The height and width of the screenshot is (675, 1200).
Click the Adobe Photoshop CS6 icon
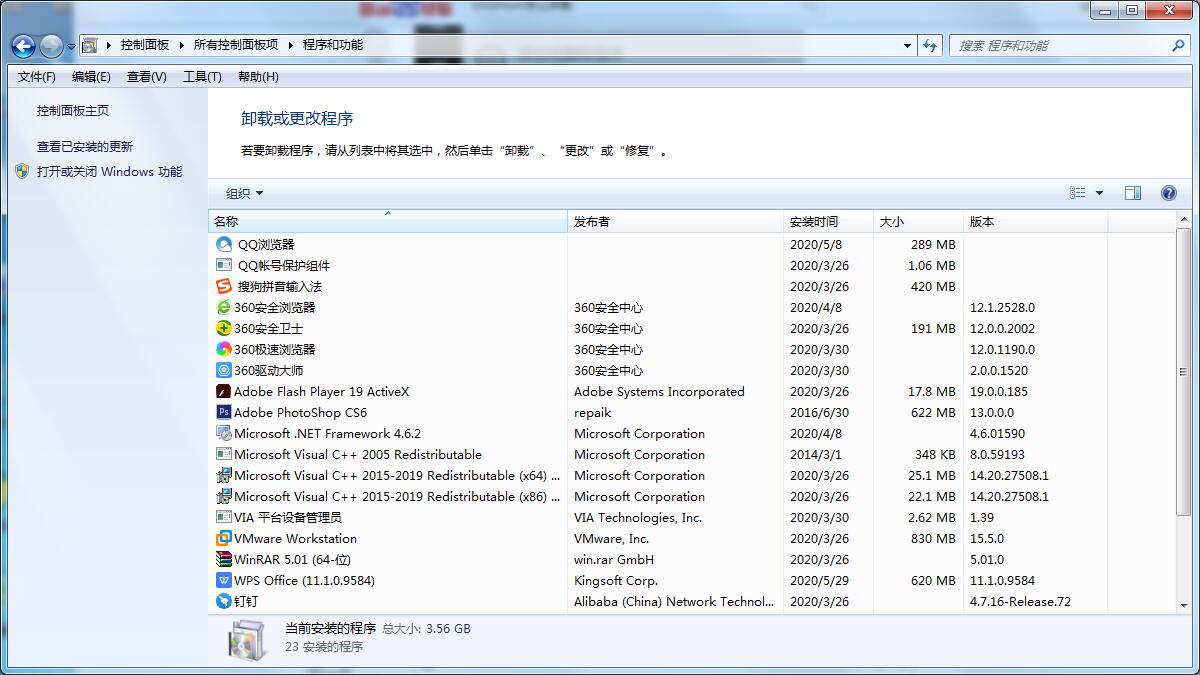[x=224, y=412]
